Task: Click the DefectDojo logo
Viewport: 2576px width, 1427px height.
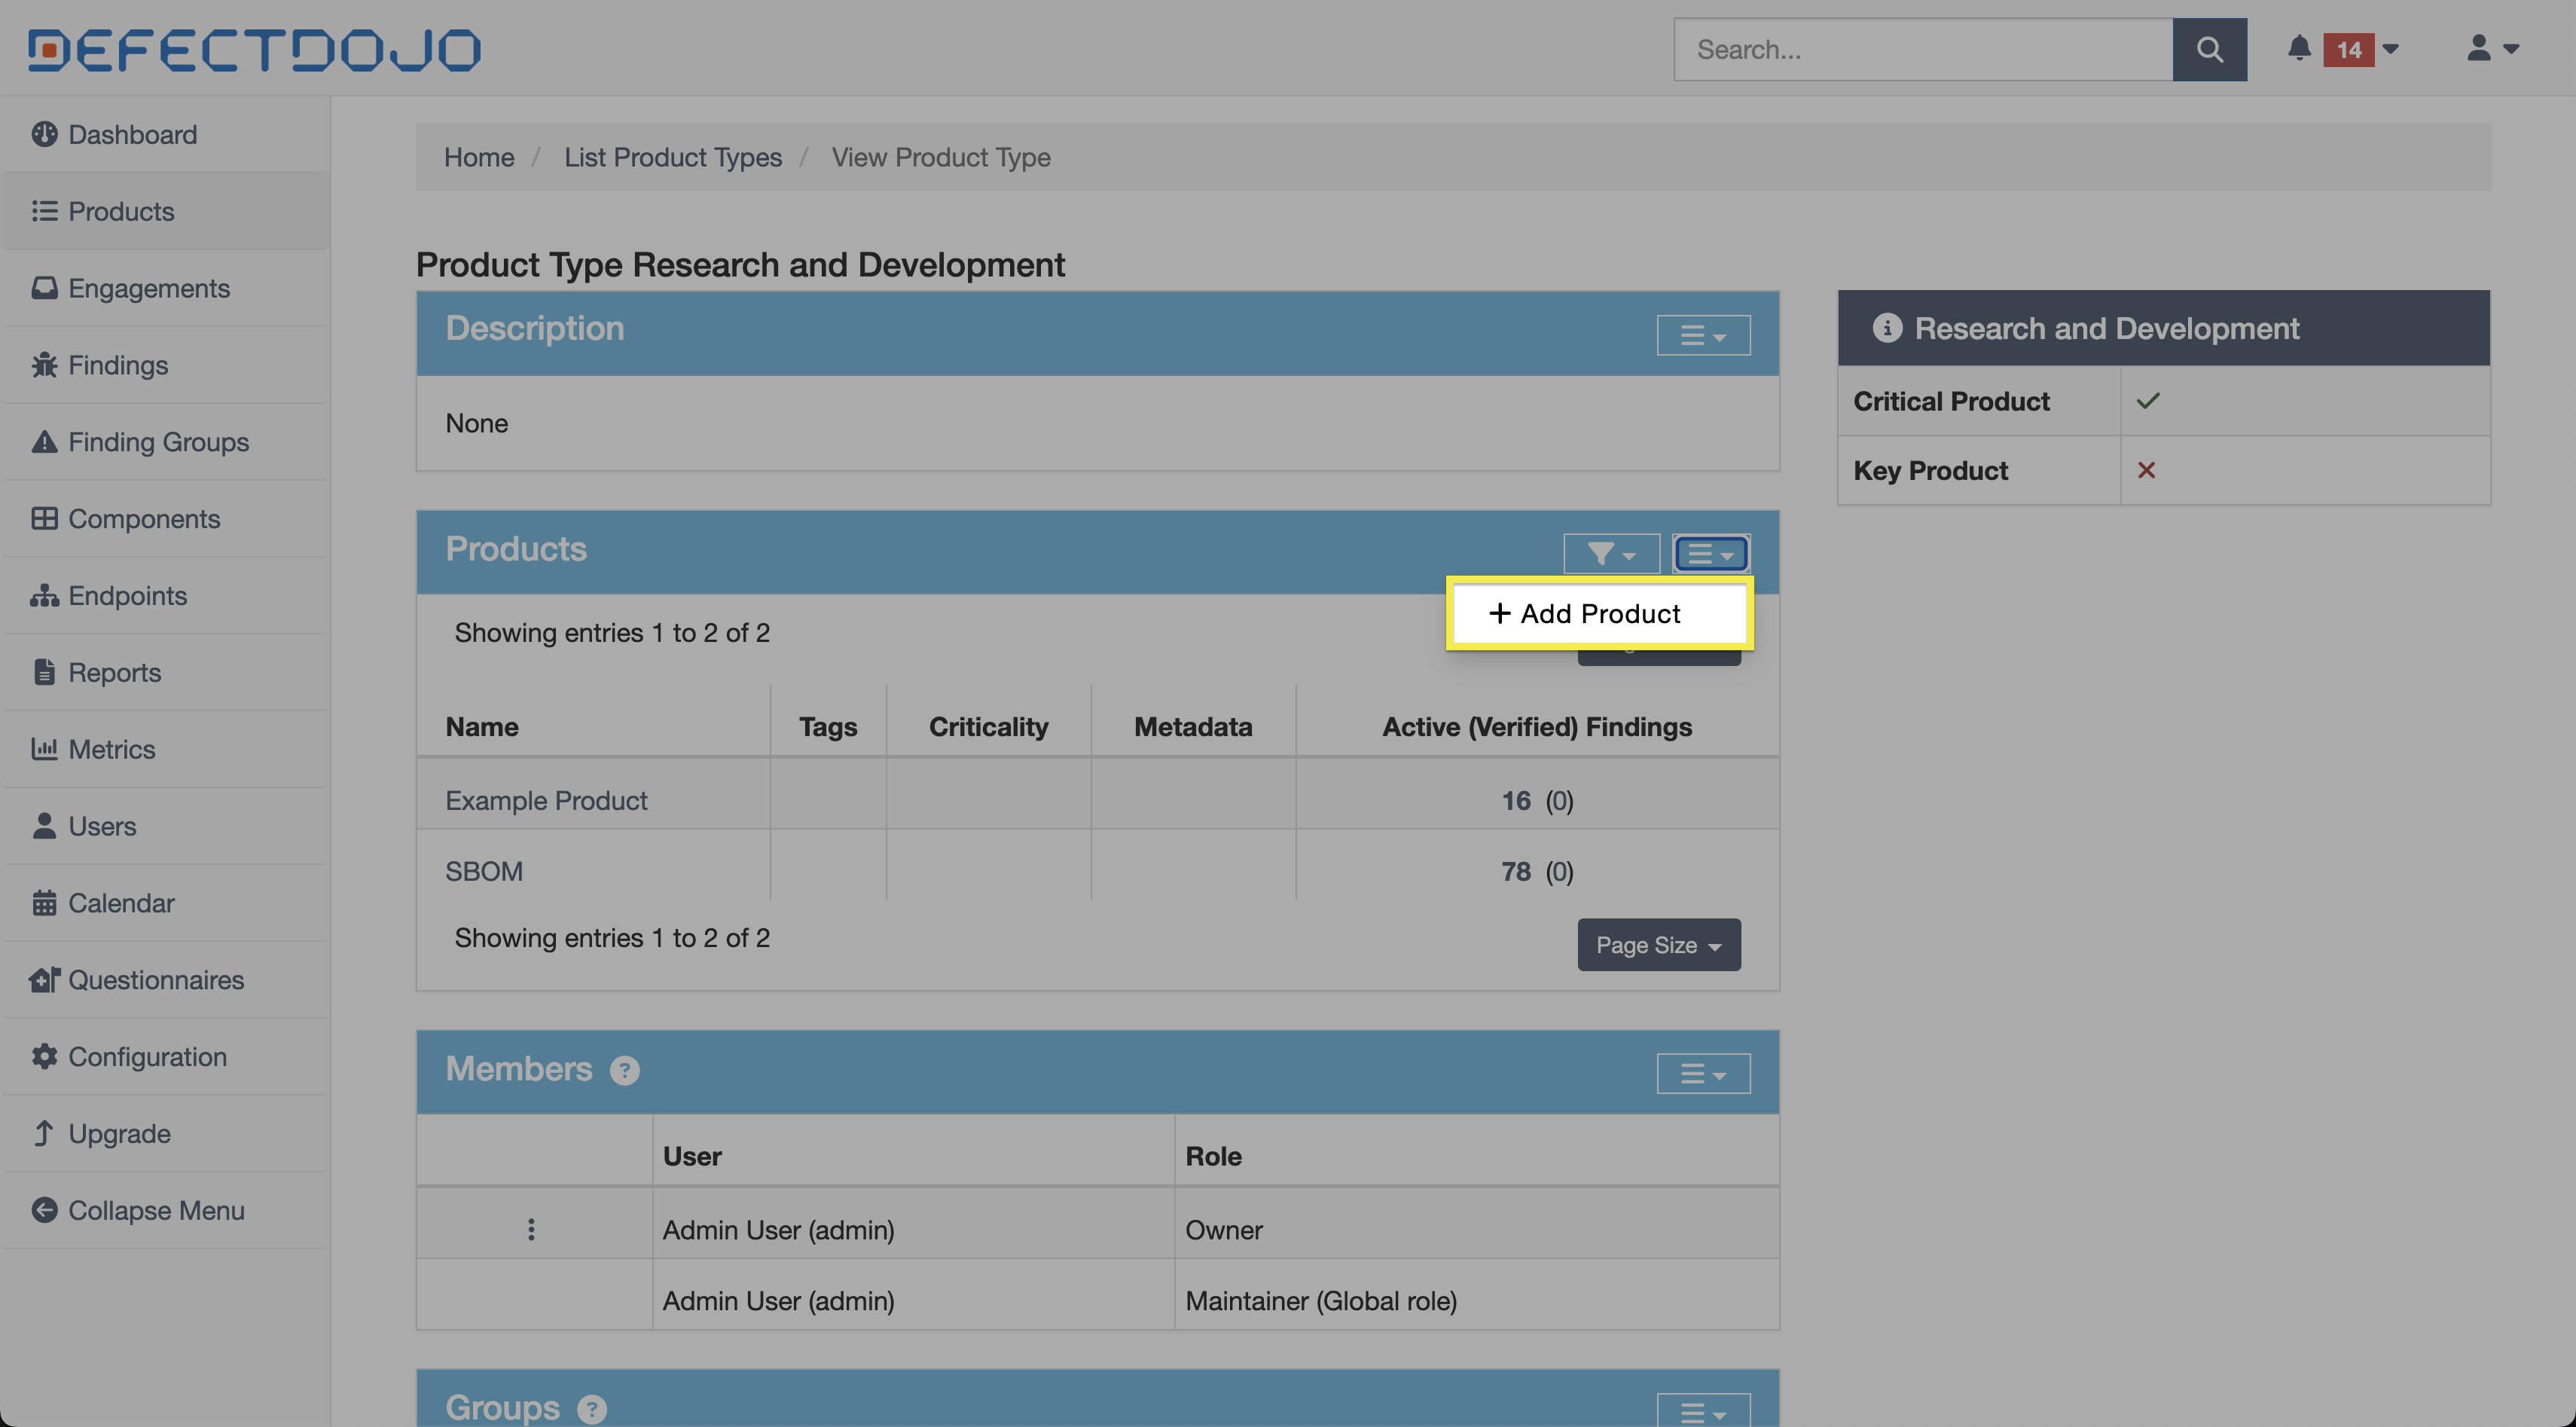Action: tap(254, 50)
